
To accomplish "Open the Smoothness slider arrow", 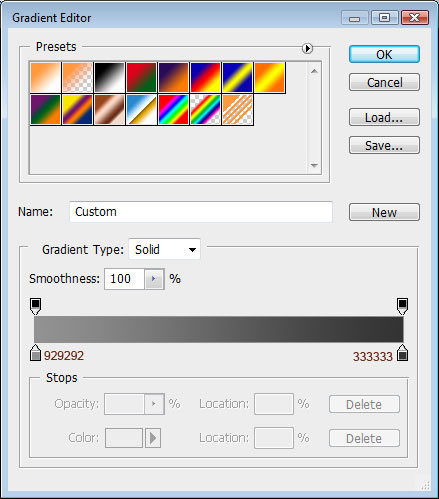I will (154, 279).
